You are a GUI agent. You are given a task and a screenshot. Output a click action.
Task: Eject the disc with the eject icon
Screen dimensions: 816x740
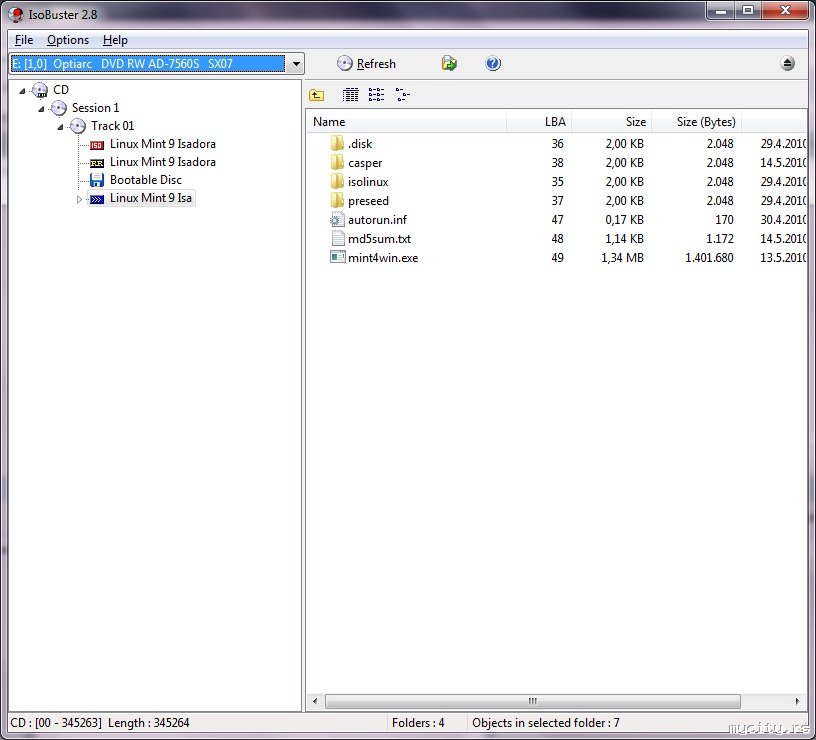787,63
